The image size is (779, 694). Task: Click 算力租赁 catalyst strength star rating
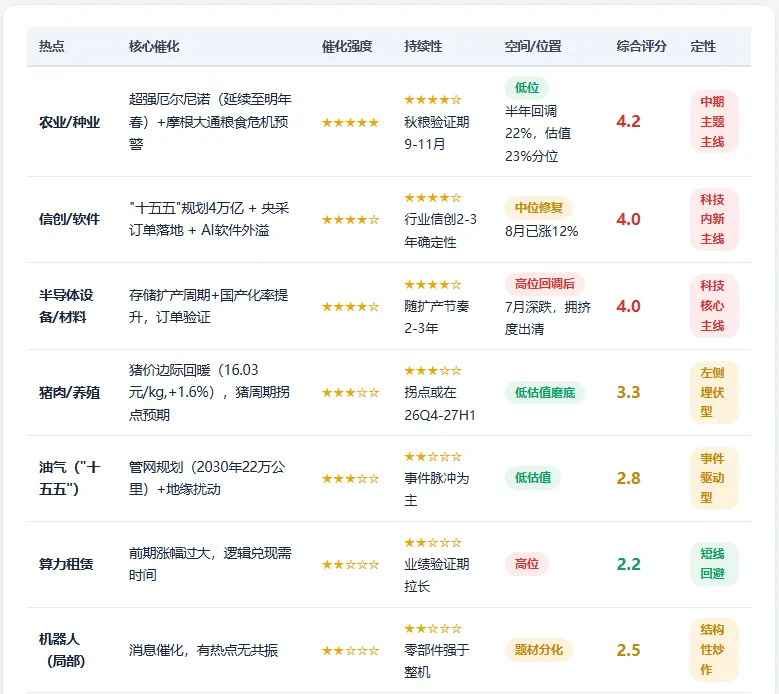(350, 564)
